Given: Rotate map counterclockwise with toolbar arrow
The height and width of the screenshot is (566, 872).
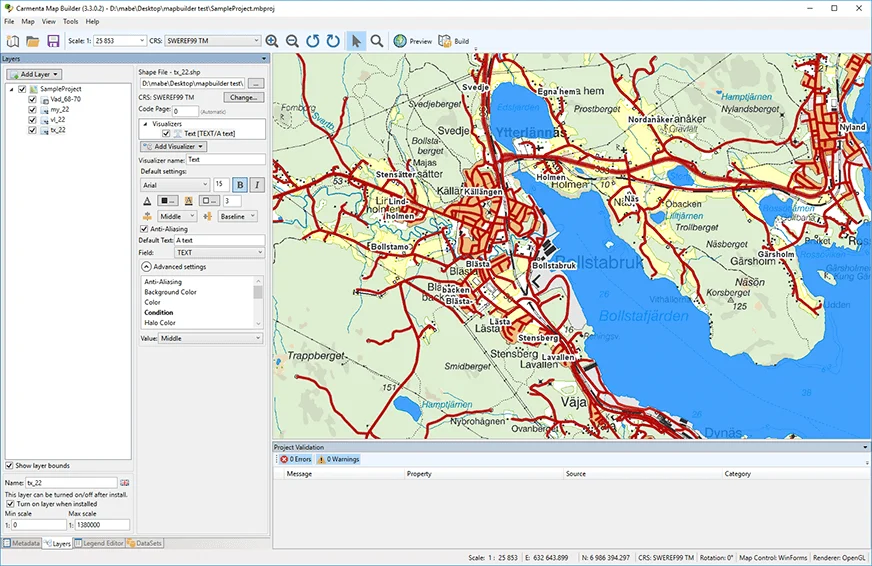Looking at the screenshot, I should point(313,41).
